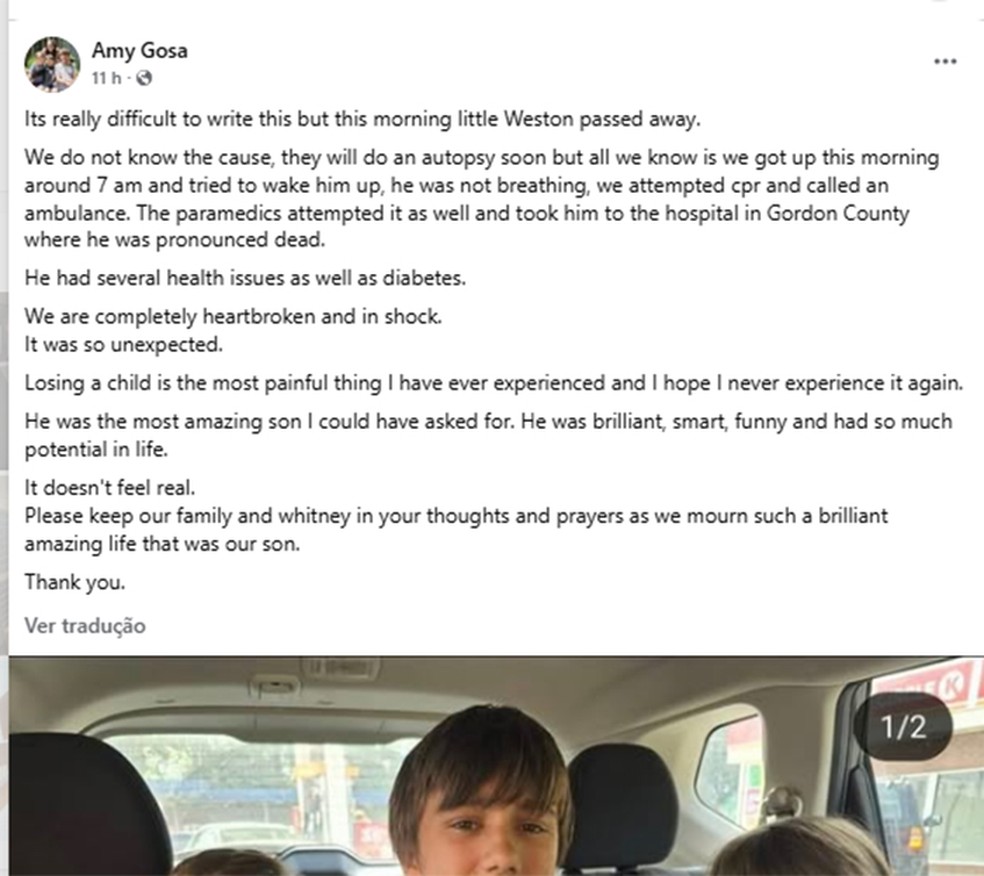Screen dimensions: 984x876
Task: Click the "11 h" post timestamp
Action: point(106,78)
